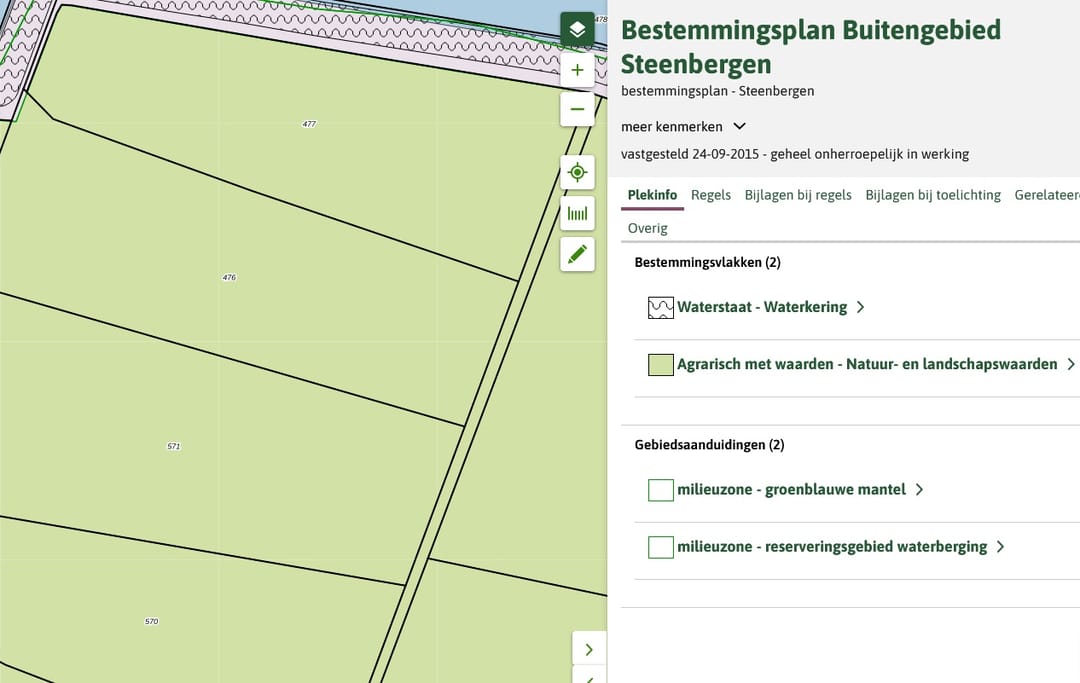This screenshot has width=1080, height=683.
Task: Zoom out on the map
Action: (x=577, y=108)
